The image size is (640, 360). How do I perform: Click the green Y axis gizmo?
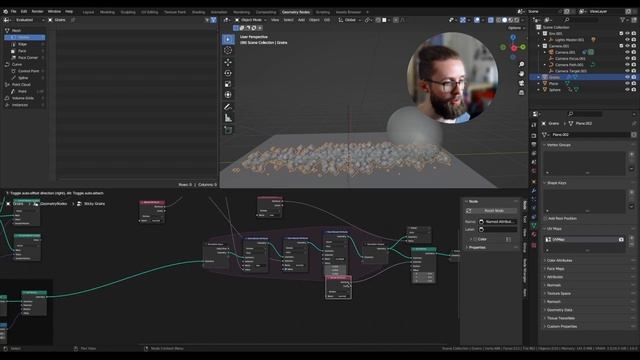pyautogui.click(x=523, y=47)
